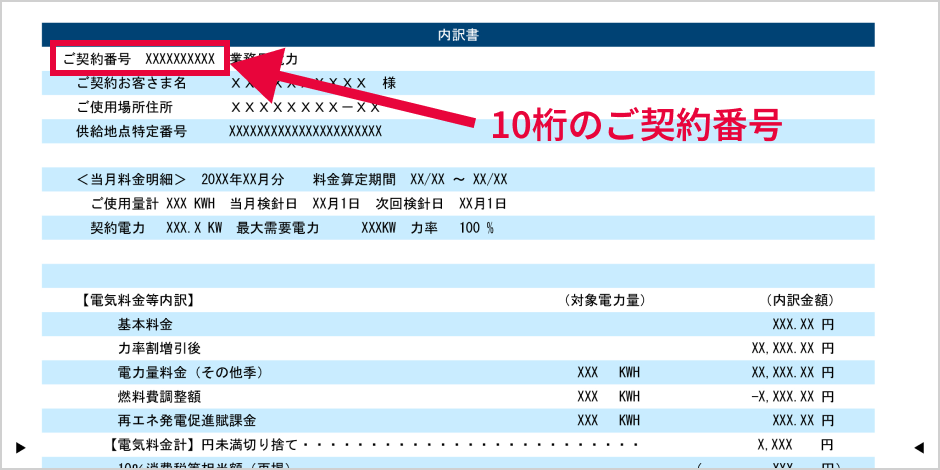Image resolution: width=940 pixels, height=470 pixels.
Task: Click the 料金算定期間 date range
Action: coord(458,180)
